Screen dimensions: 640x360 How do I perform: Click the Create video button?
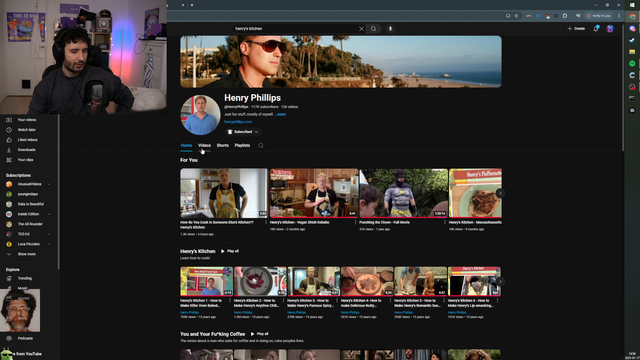(x=576, y=29)
